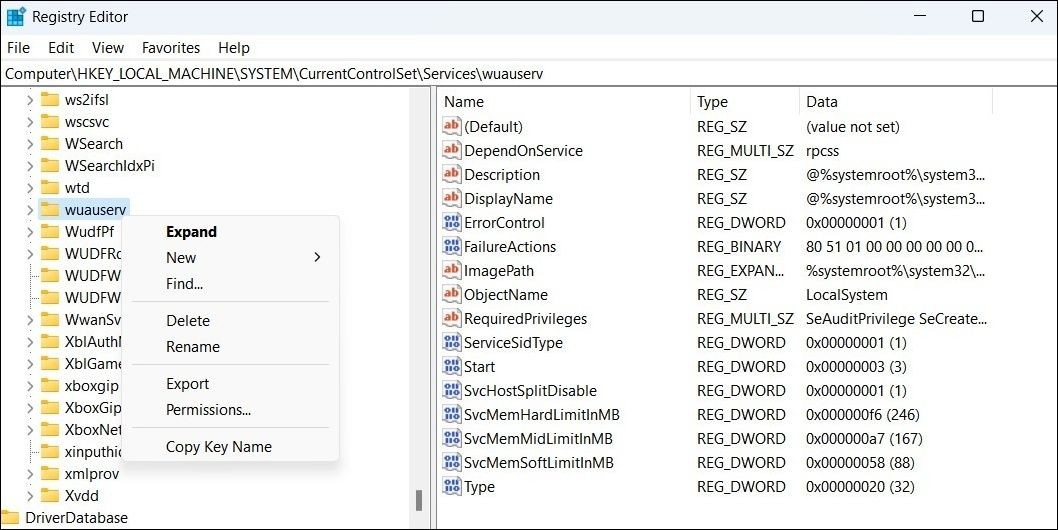Click the Registry Editor app icon in title bar
Image resolution: width=1058 pixels, height=530 pixels.
(x=16, y=17)
